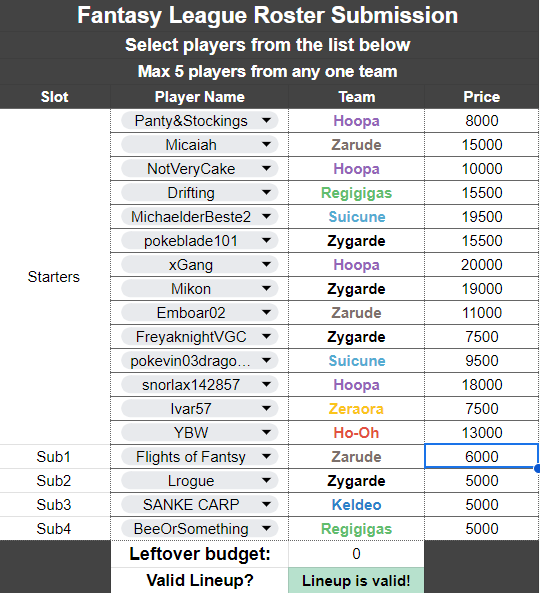Click the Starters slot cell
540x593 pixels.
55,277
